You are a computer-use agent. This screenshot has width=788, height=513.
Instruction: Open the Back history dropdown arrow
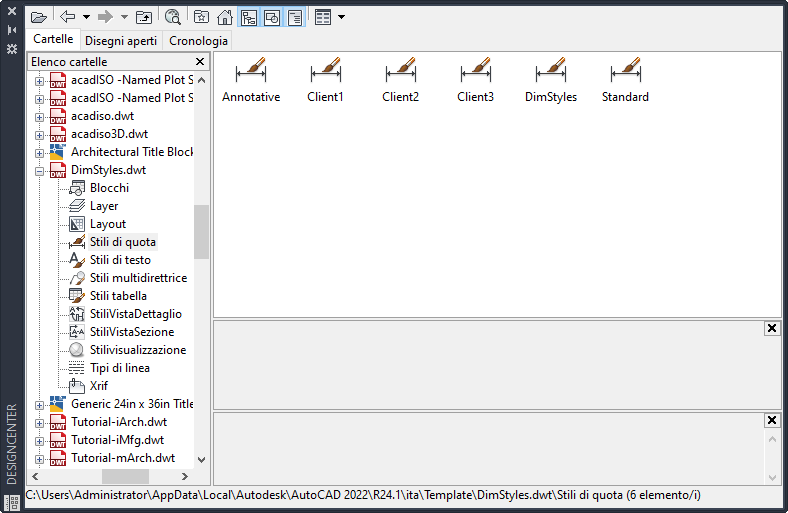click(x=86, y=17)
